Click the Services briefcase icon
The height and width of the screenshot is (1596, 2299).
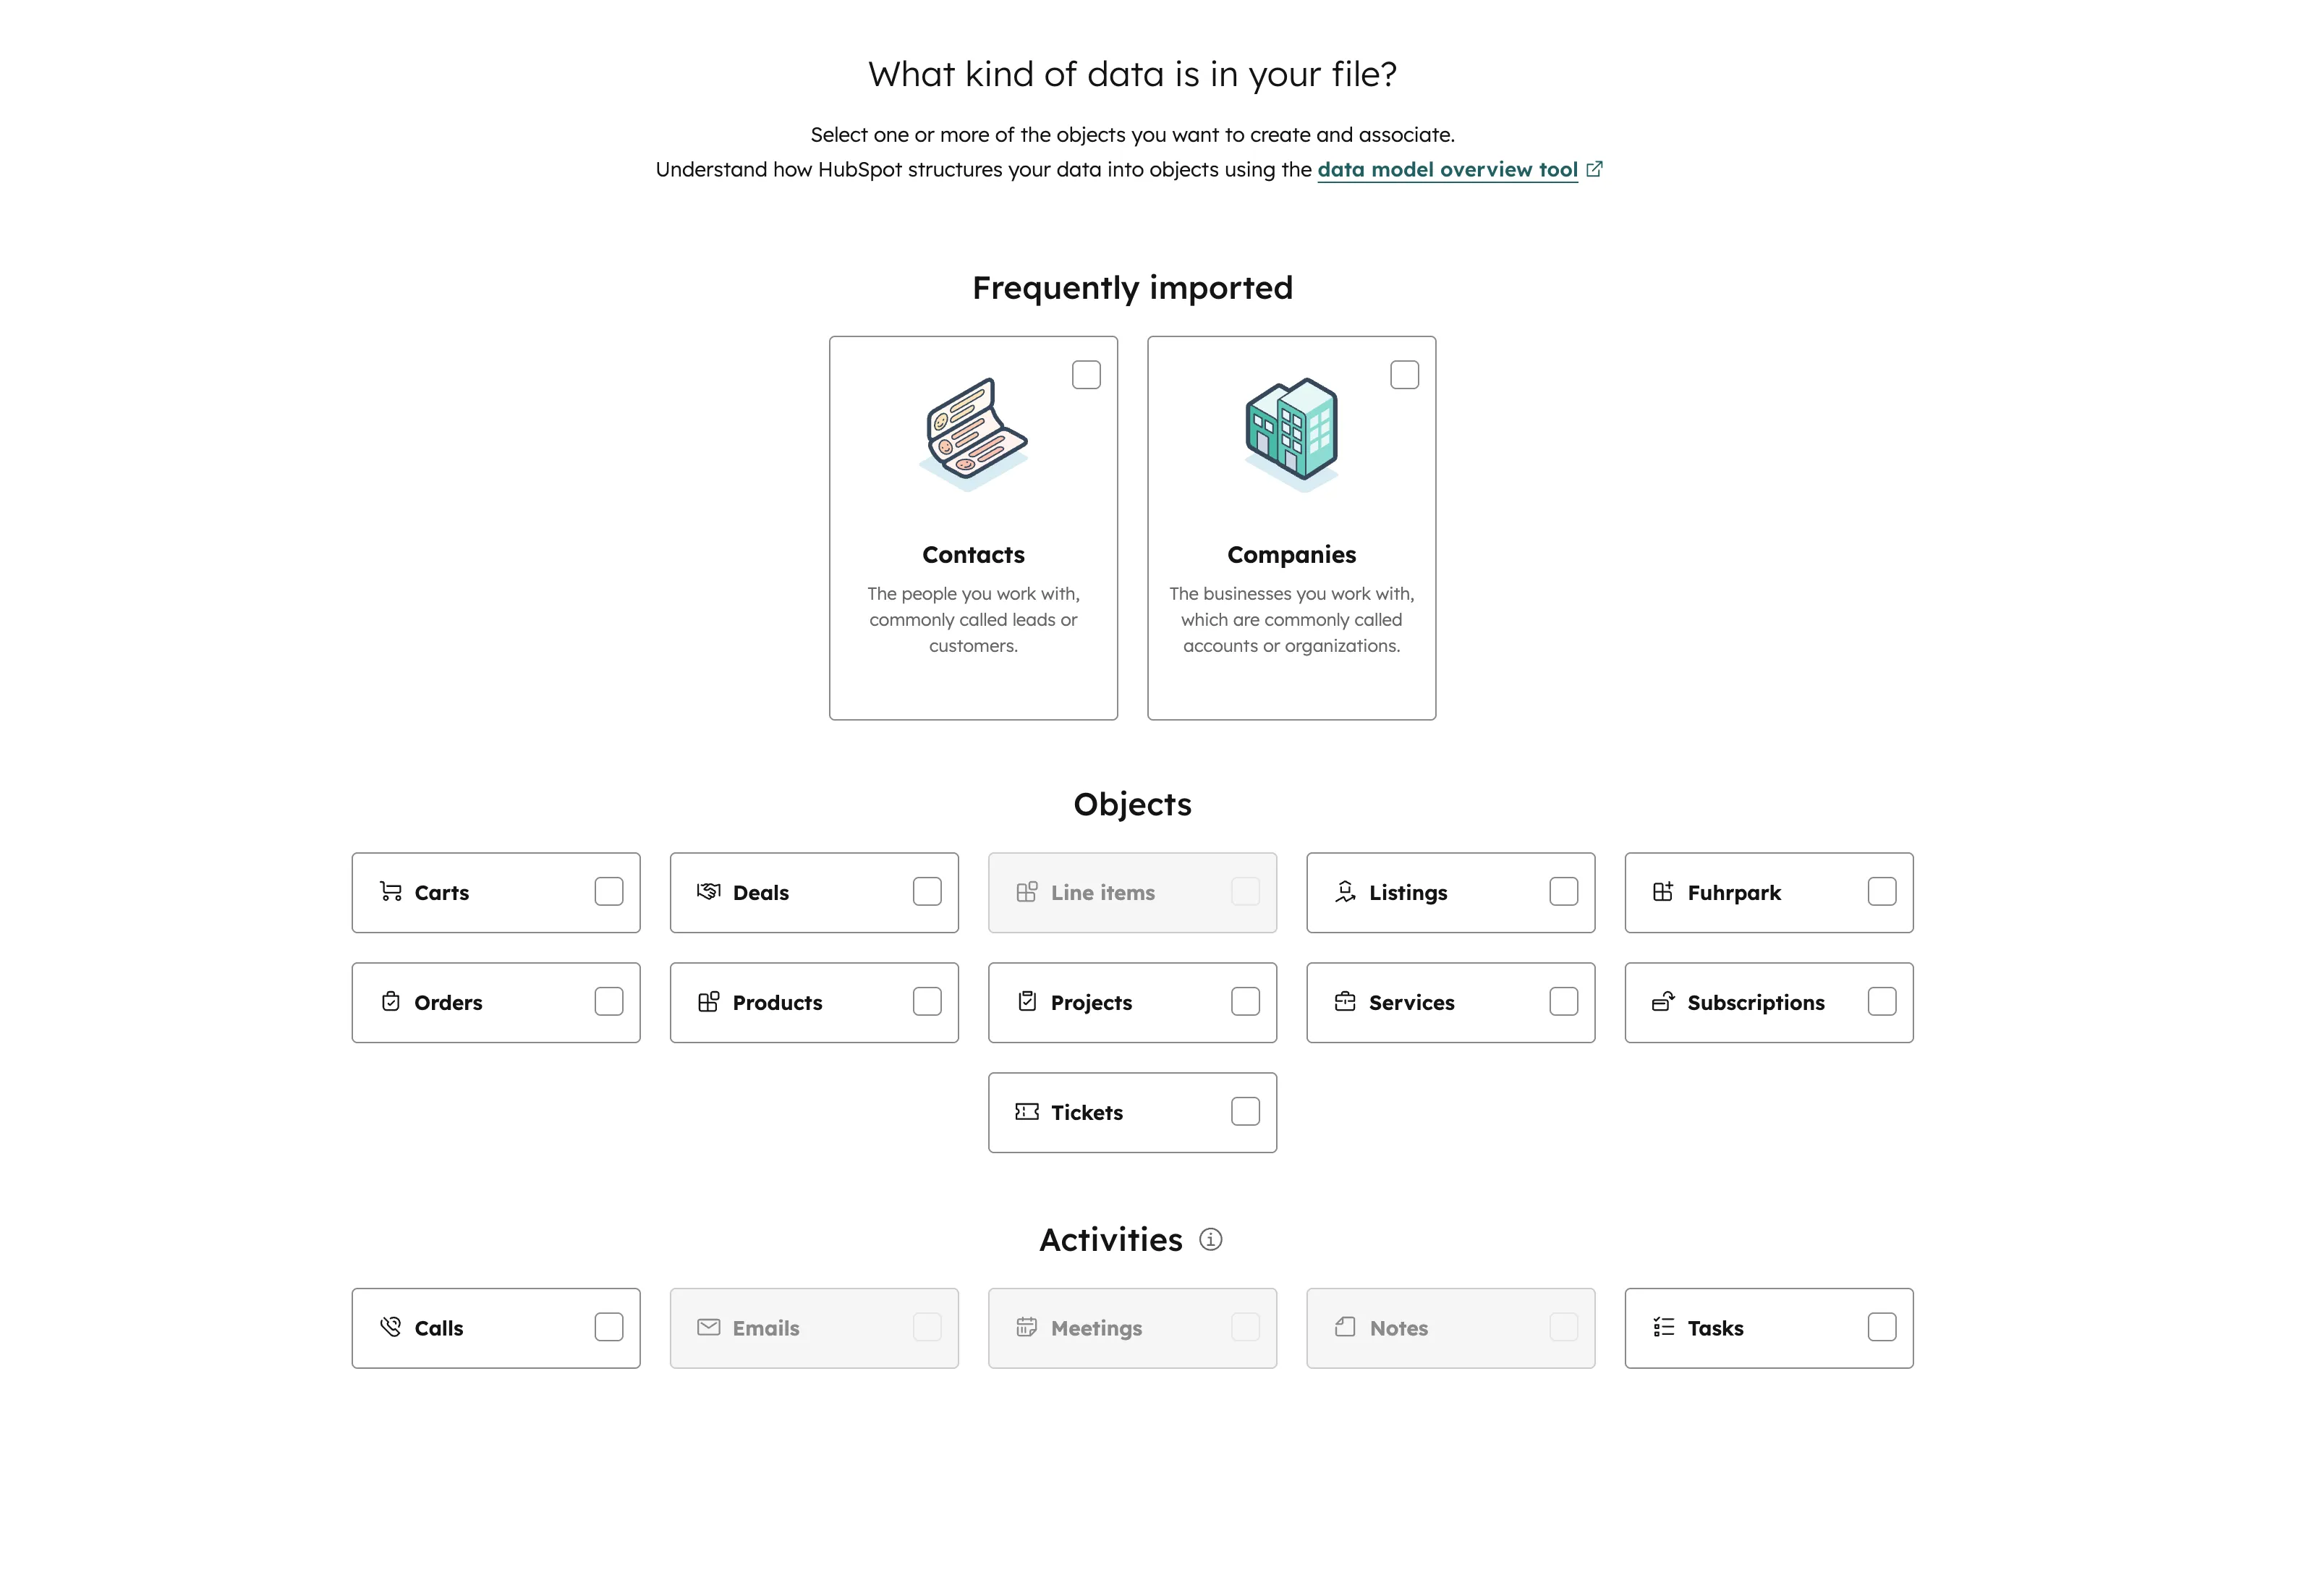(1345, 1002)
